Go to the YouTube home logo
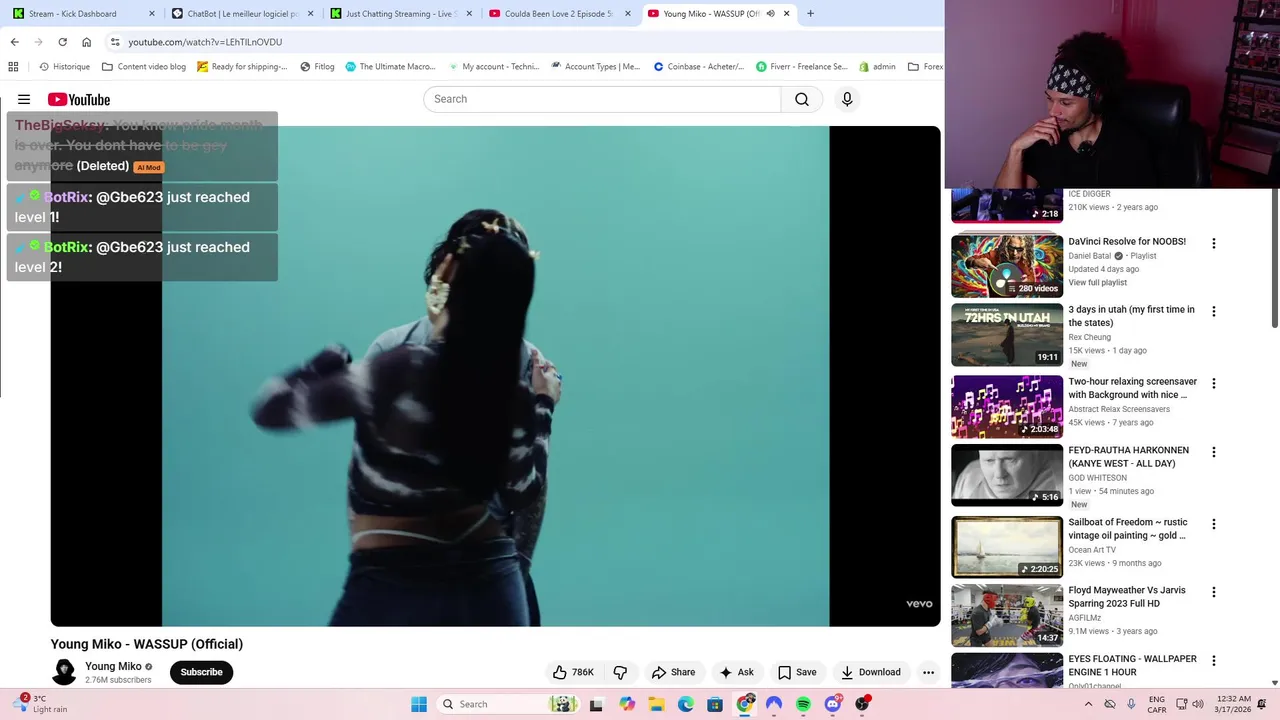The width and height of the screenshot is (1280, 720). 79,99
